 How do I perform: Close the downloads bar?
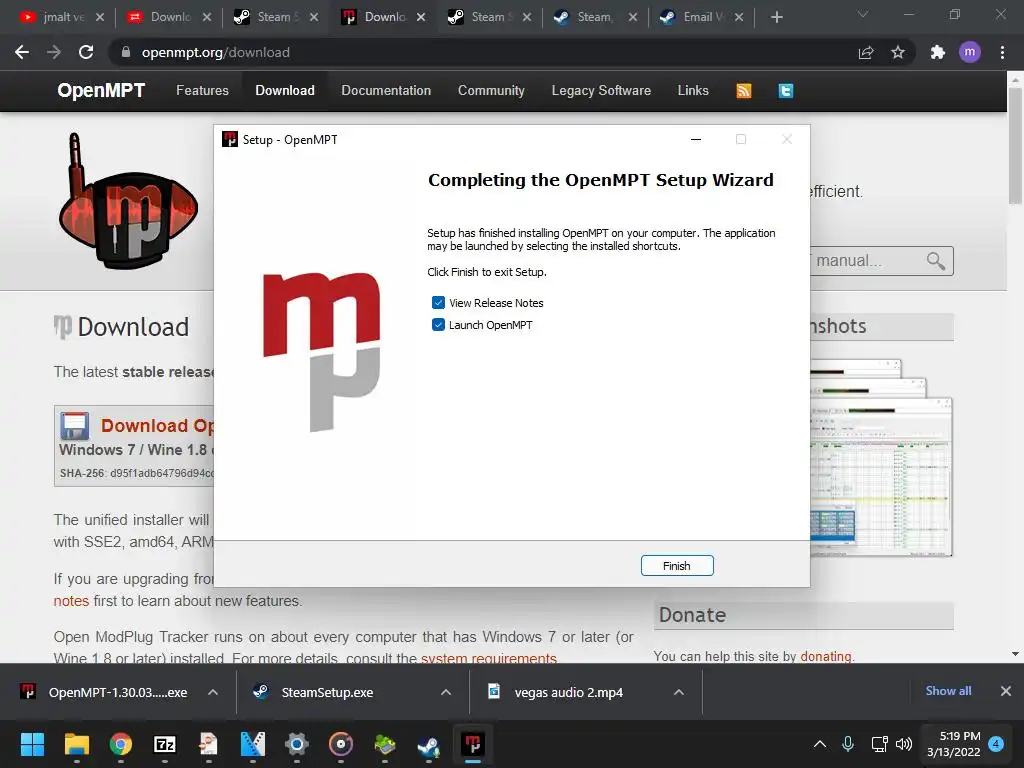click(x=1006, y=691)
